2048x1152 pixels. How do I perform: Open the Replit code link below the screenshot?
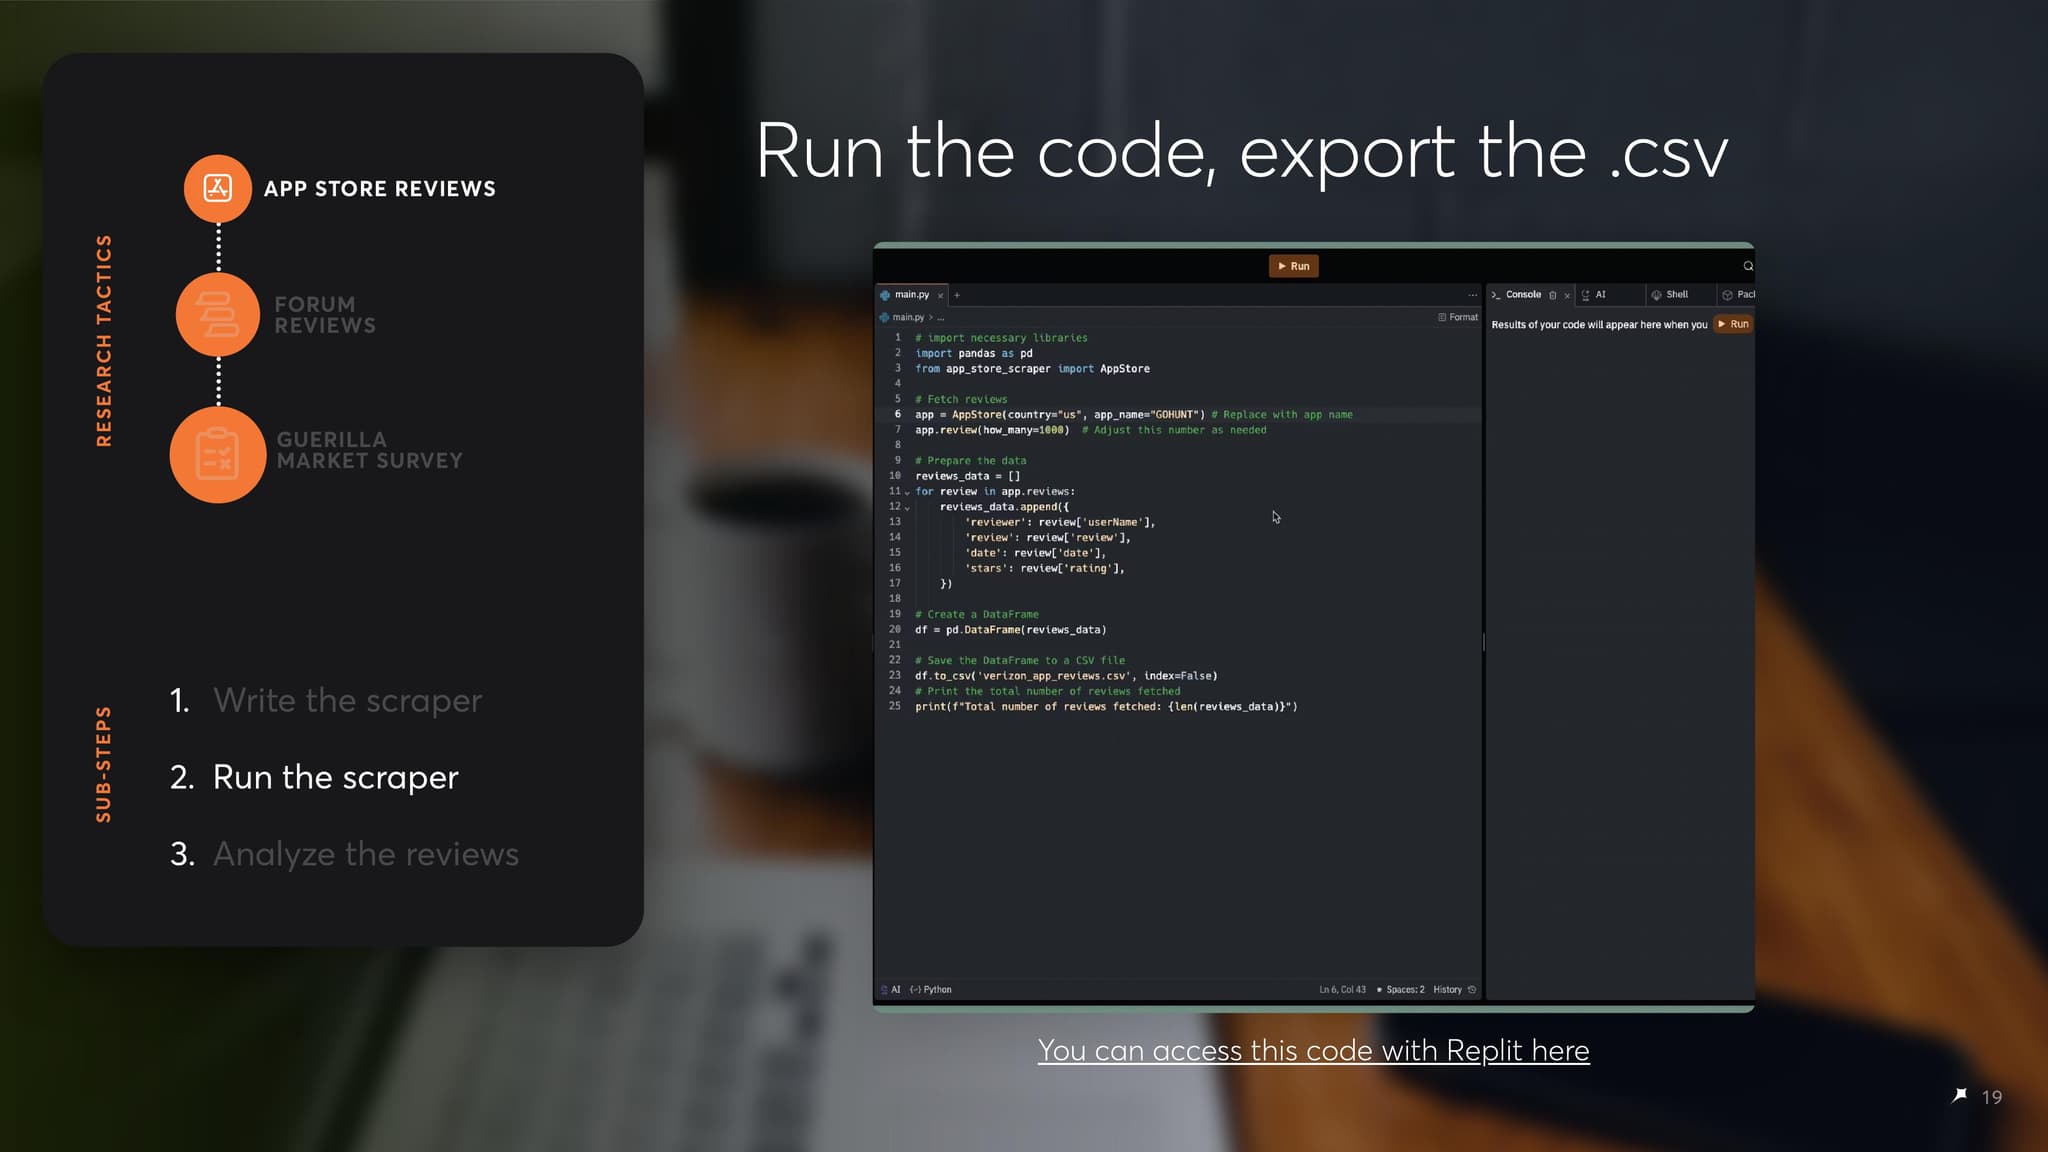point(1313,1050)
